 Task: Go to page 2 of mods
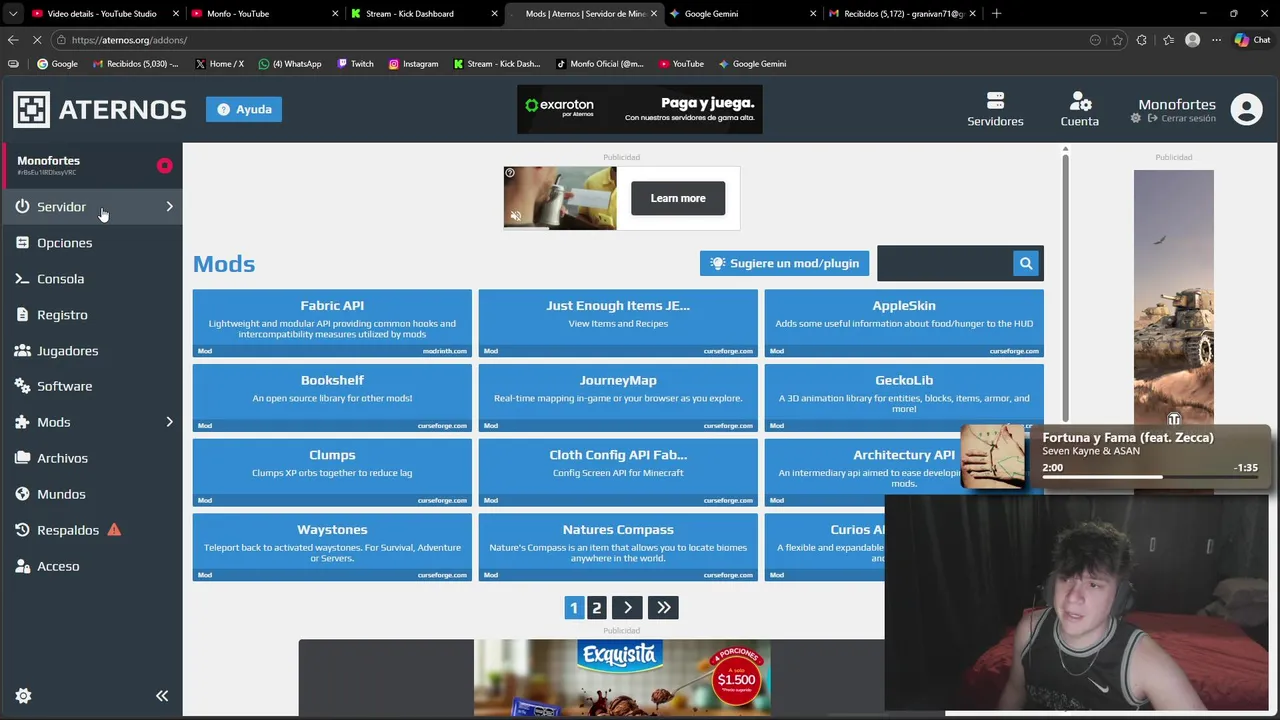pyautogui.click(x=596, y=607)
